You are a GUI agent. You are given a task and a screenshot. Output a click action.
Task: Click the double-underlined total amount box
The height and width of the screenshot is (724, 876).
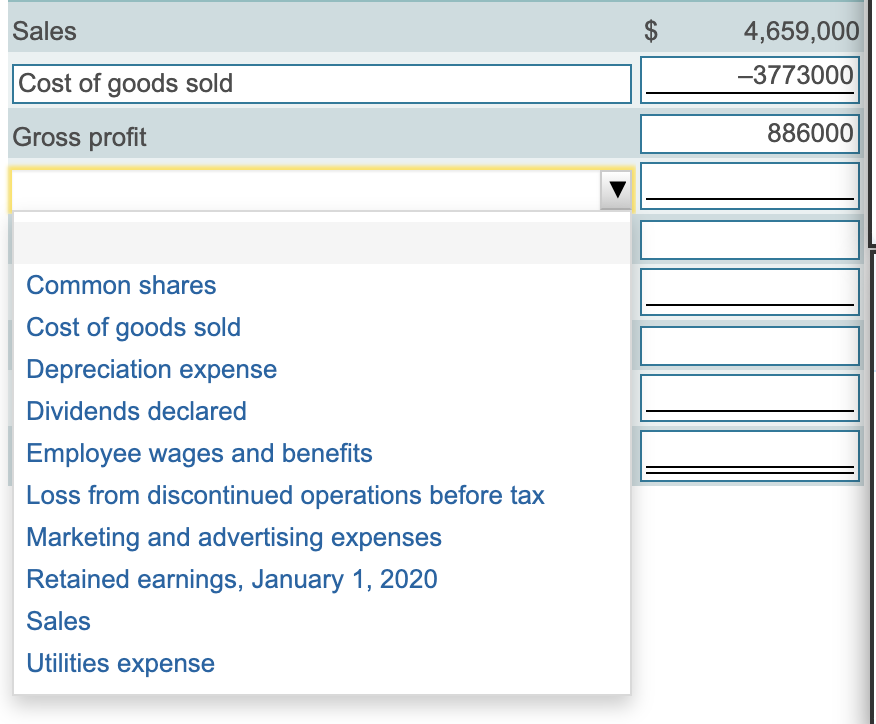click(x=748, y=455)
